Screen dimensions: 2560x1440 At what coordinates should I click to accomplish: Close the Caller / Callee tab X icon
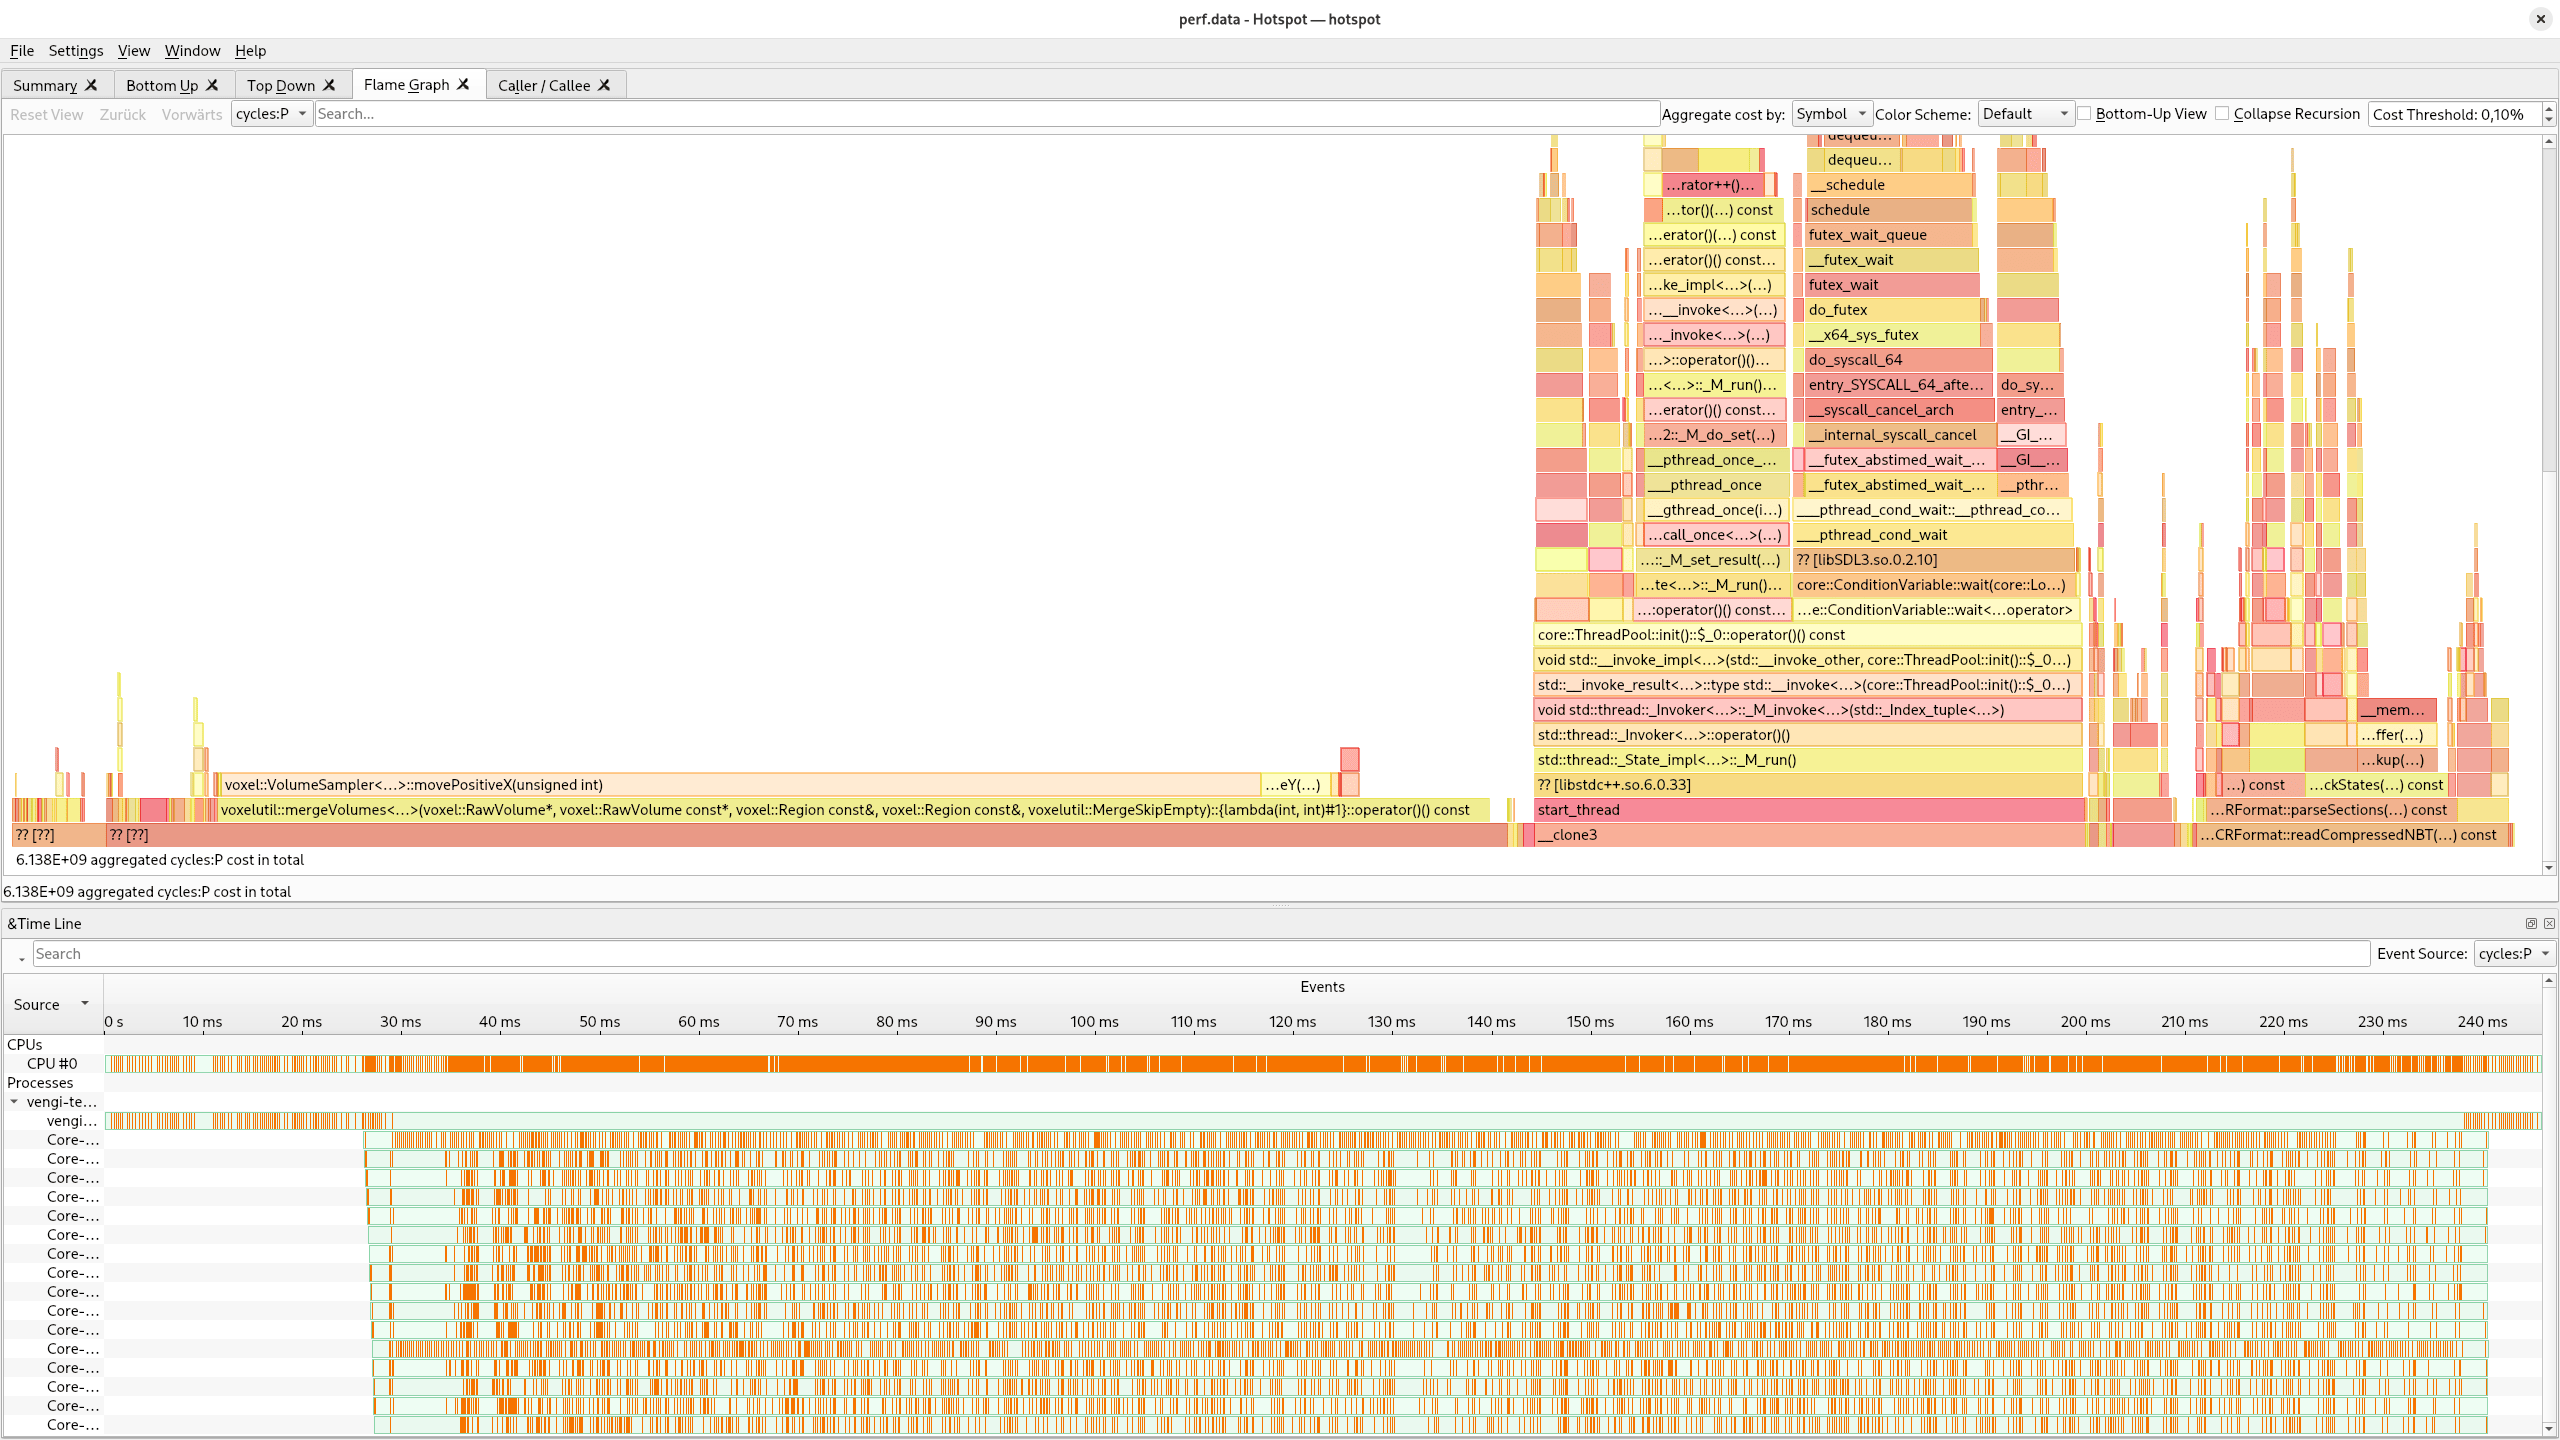[604, 85]
